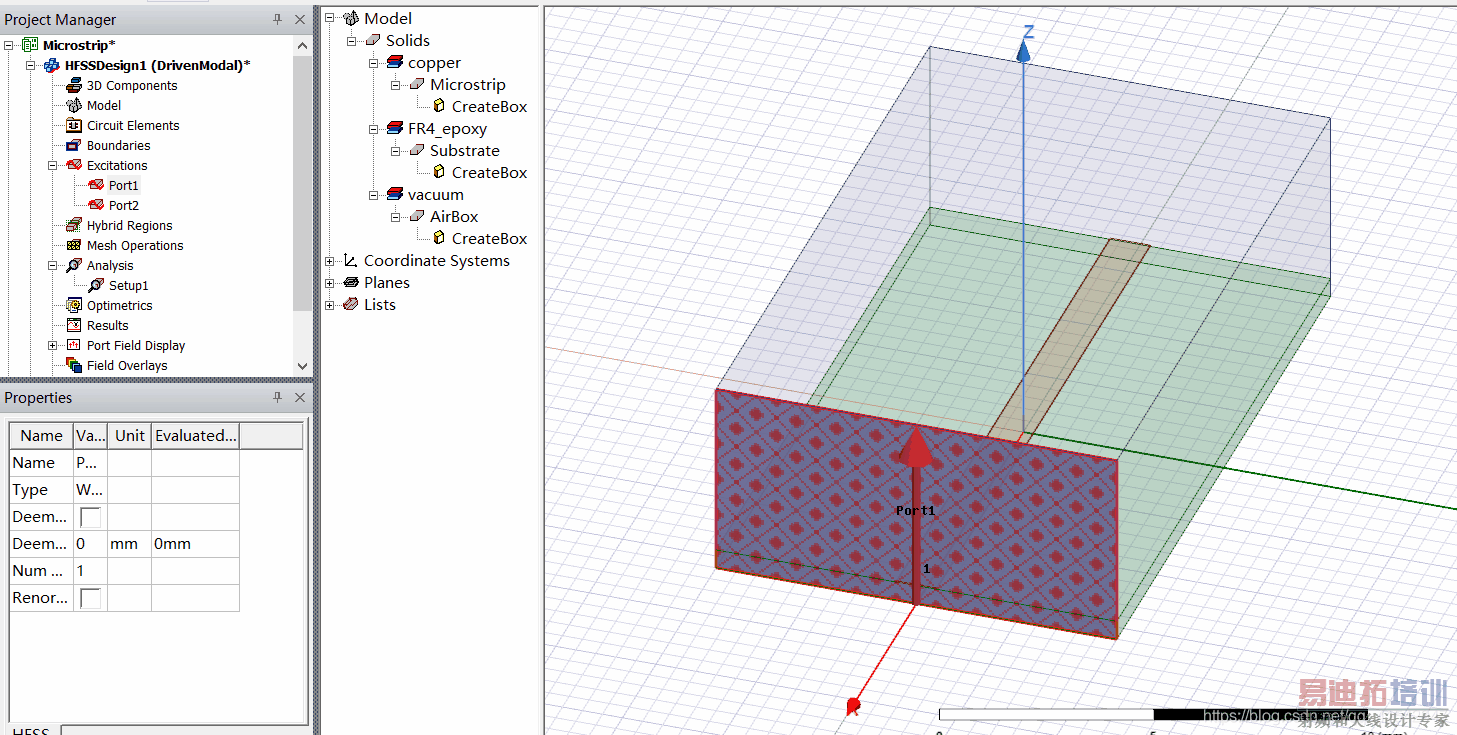The image size is (1457, 735).
Task: Expand the Coordinate Systems node
Action: point(330,260)
